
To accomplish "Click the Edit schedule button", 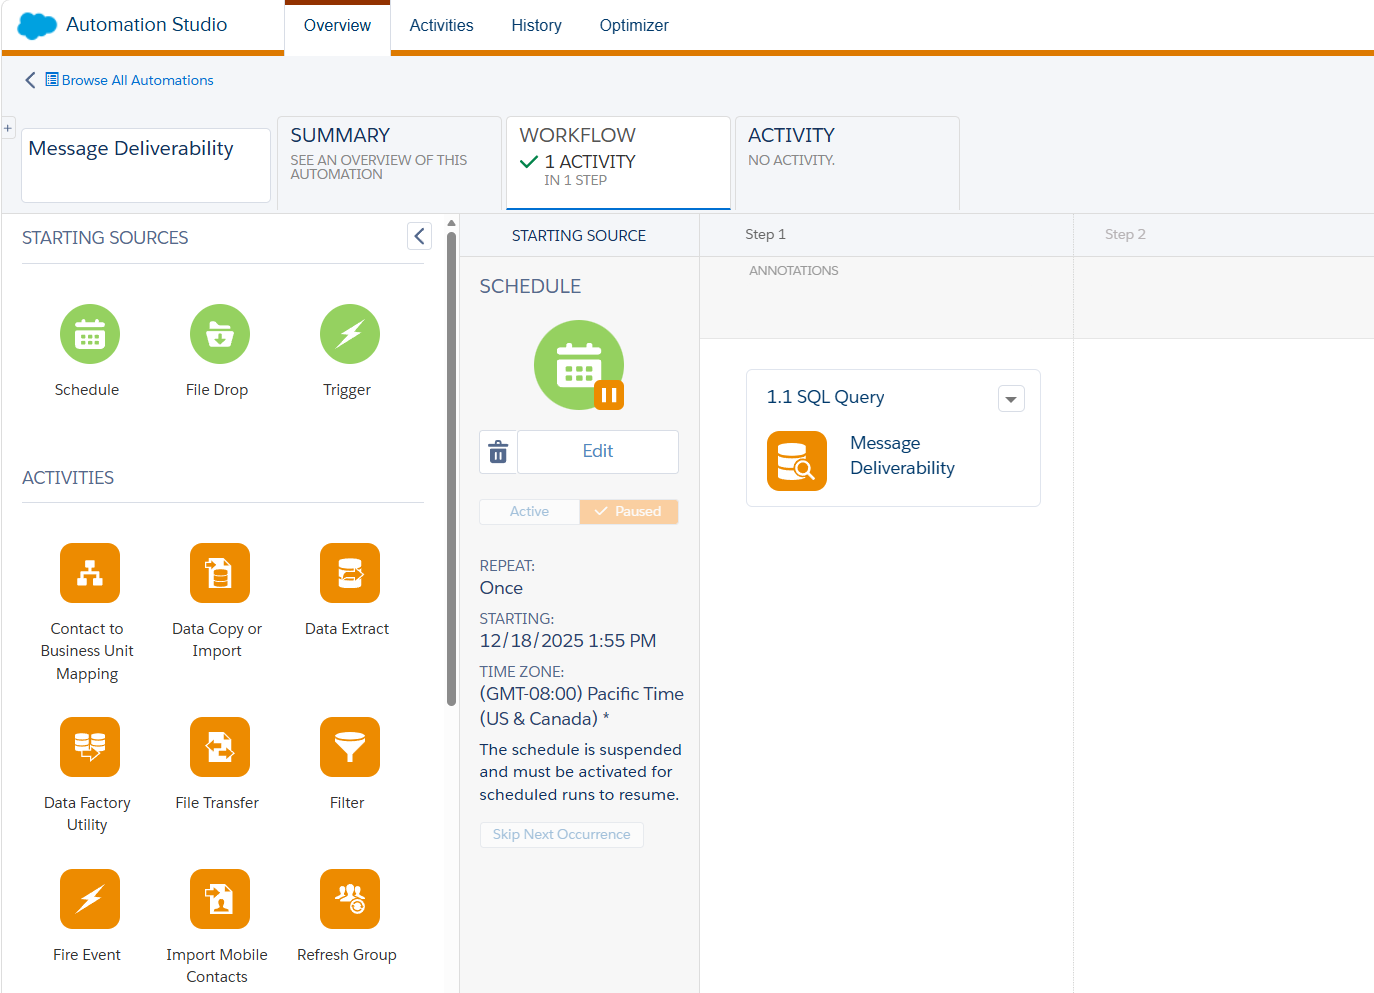I will coord(598,452).
